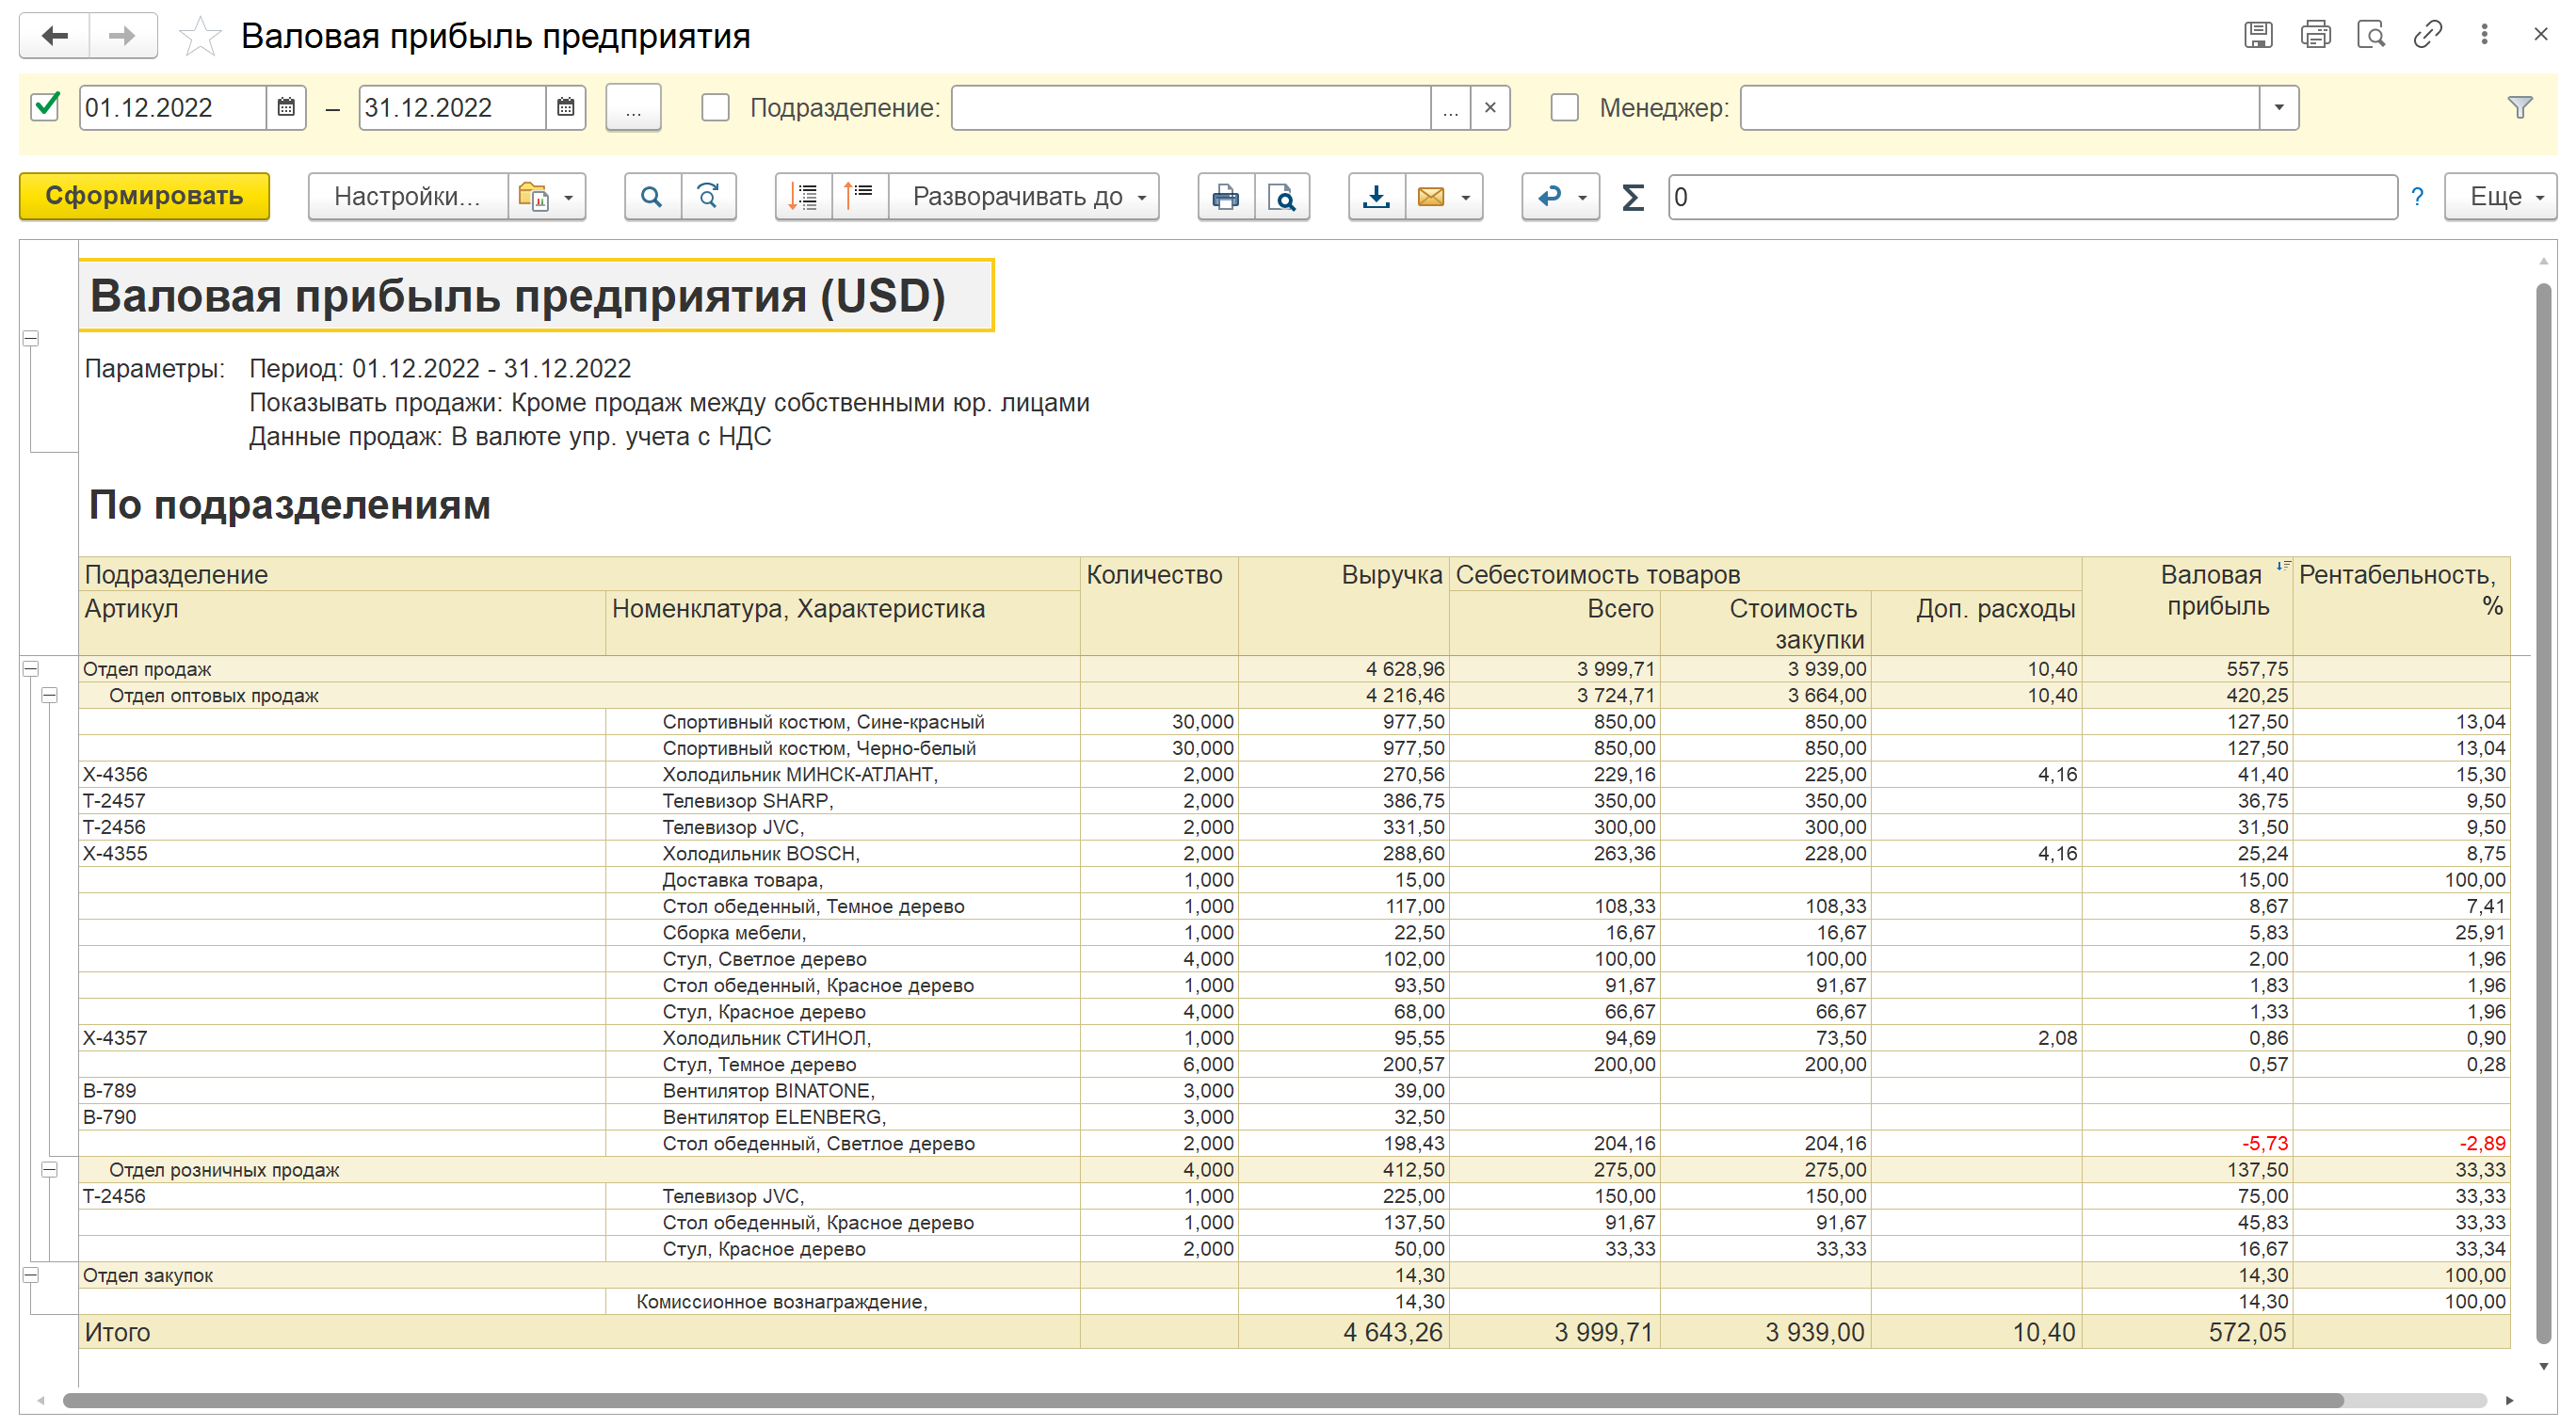Click the save report to file icon
This screenshot has width=2576, height=1427.
pos(1376,197)
